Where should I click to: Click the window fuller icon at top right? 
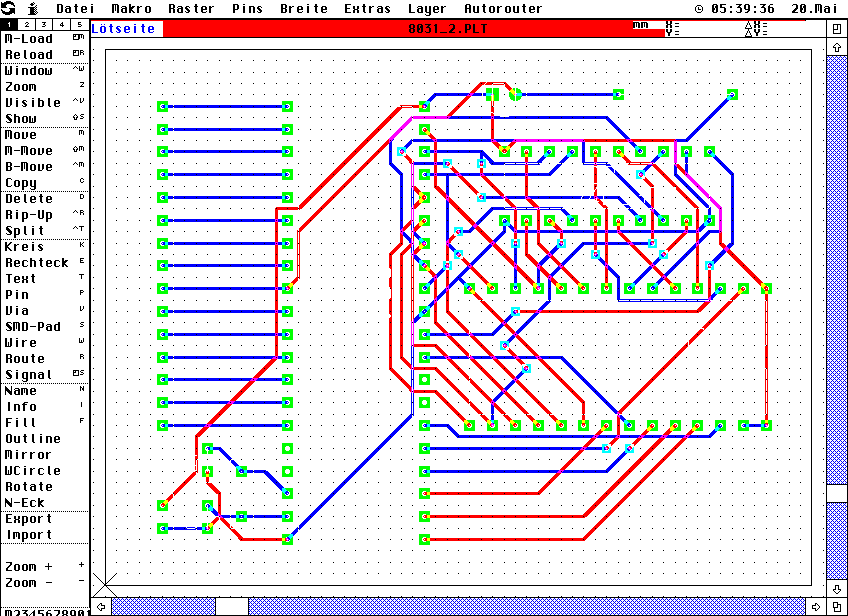(836, 28)
